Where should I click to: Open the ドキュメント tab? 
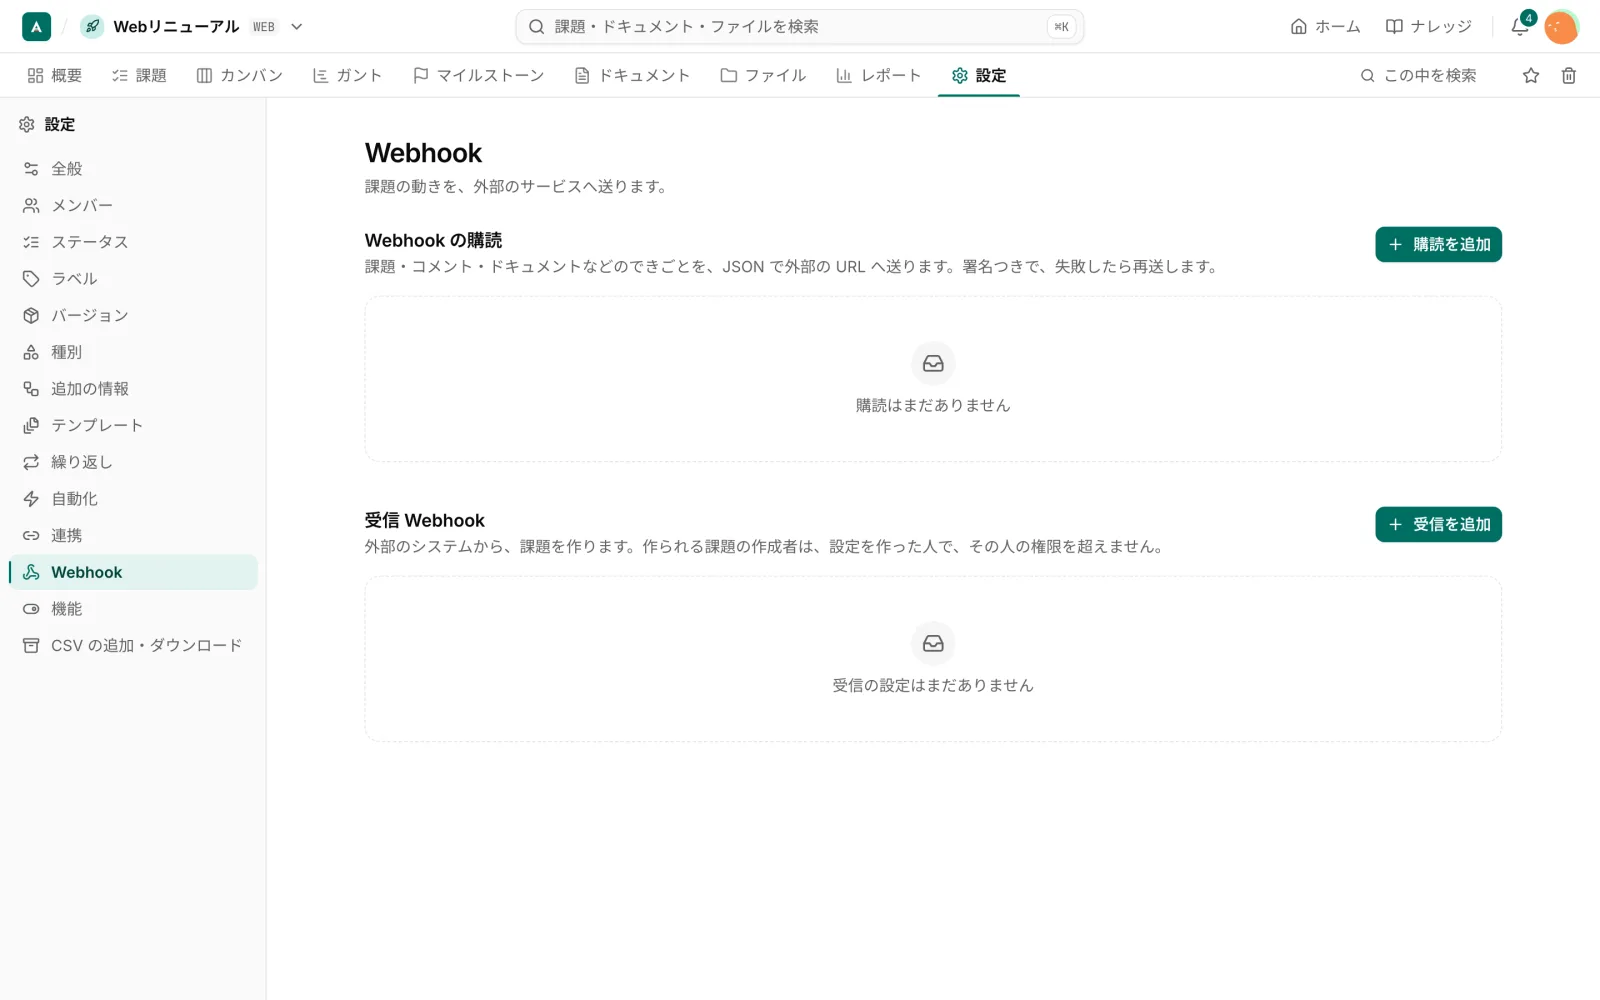coord(632,75)
